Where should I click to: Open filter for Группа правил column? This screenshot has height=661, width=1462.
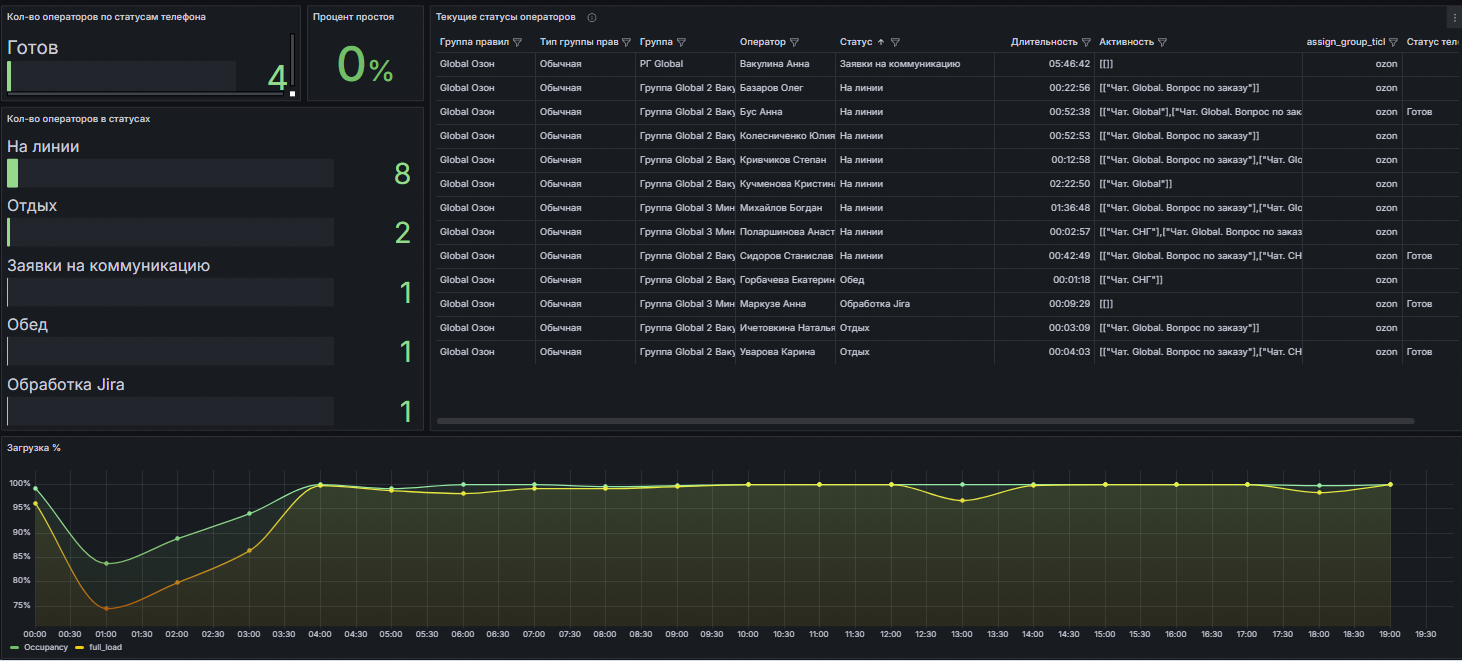(517, 43)
